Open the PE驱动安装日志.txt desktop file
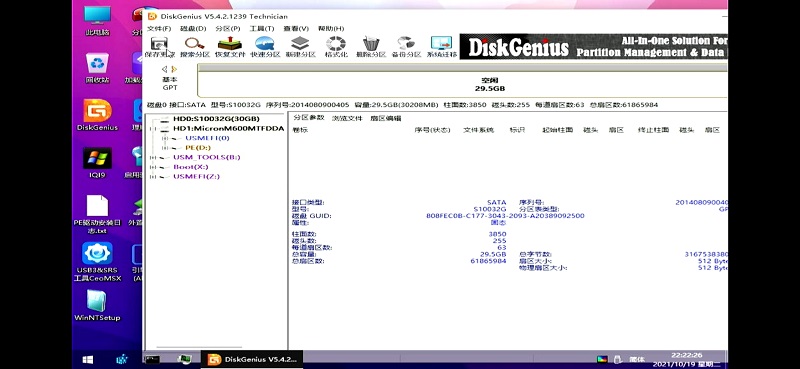This screenshot has height=369, width=800. coord(97,215)
